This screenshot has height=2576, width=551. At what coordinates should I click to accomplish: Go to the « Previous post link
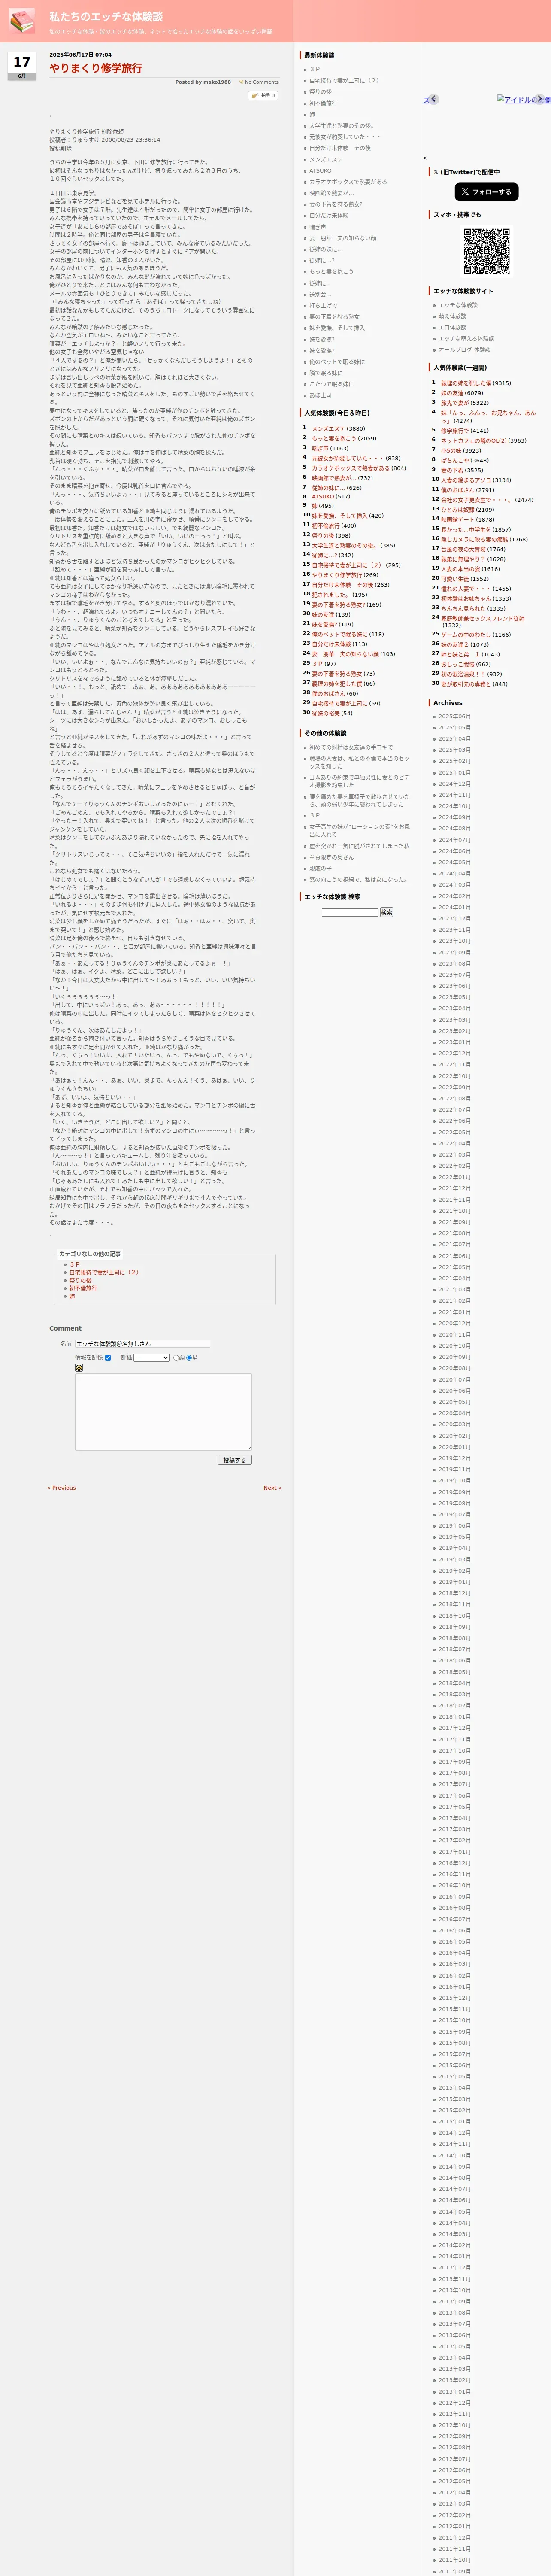tap(62, 1488)
